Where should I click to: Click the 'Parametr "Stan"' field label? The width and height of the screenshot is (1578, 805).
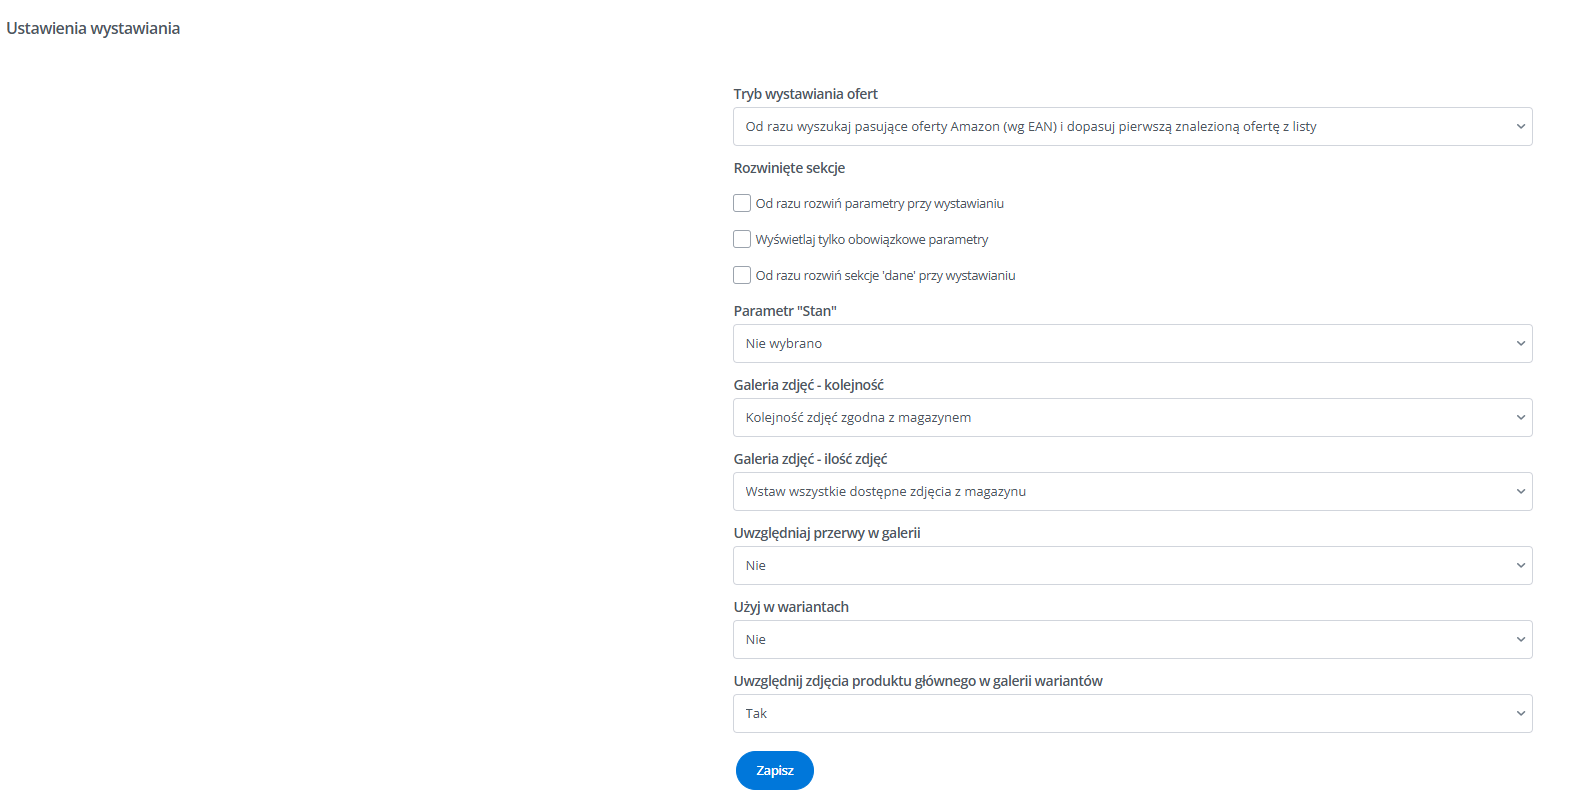coord(785,311)
